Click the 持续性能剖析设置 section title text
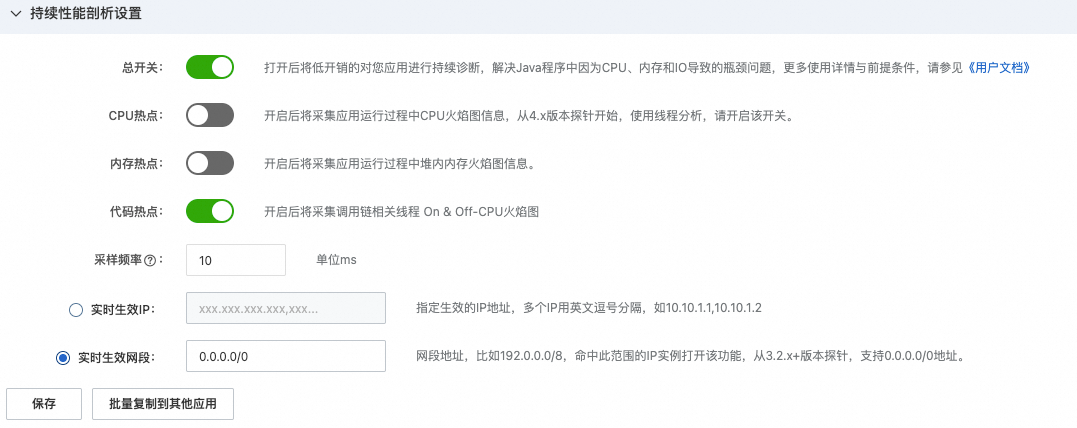The width and height of the screenshot is (1077, 428). coord(86,14)
